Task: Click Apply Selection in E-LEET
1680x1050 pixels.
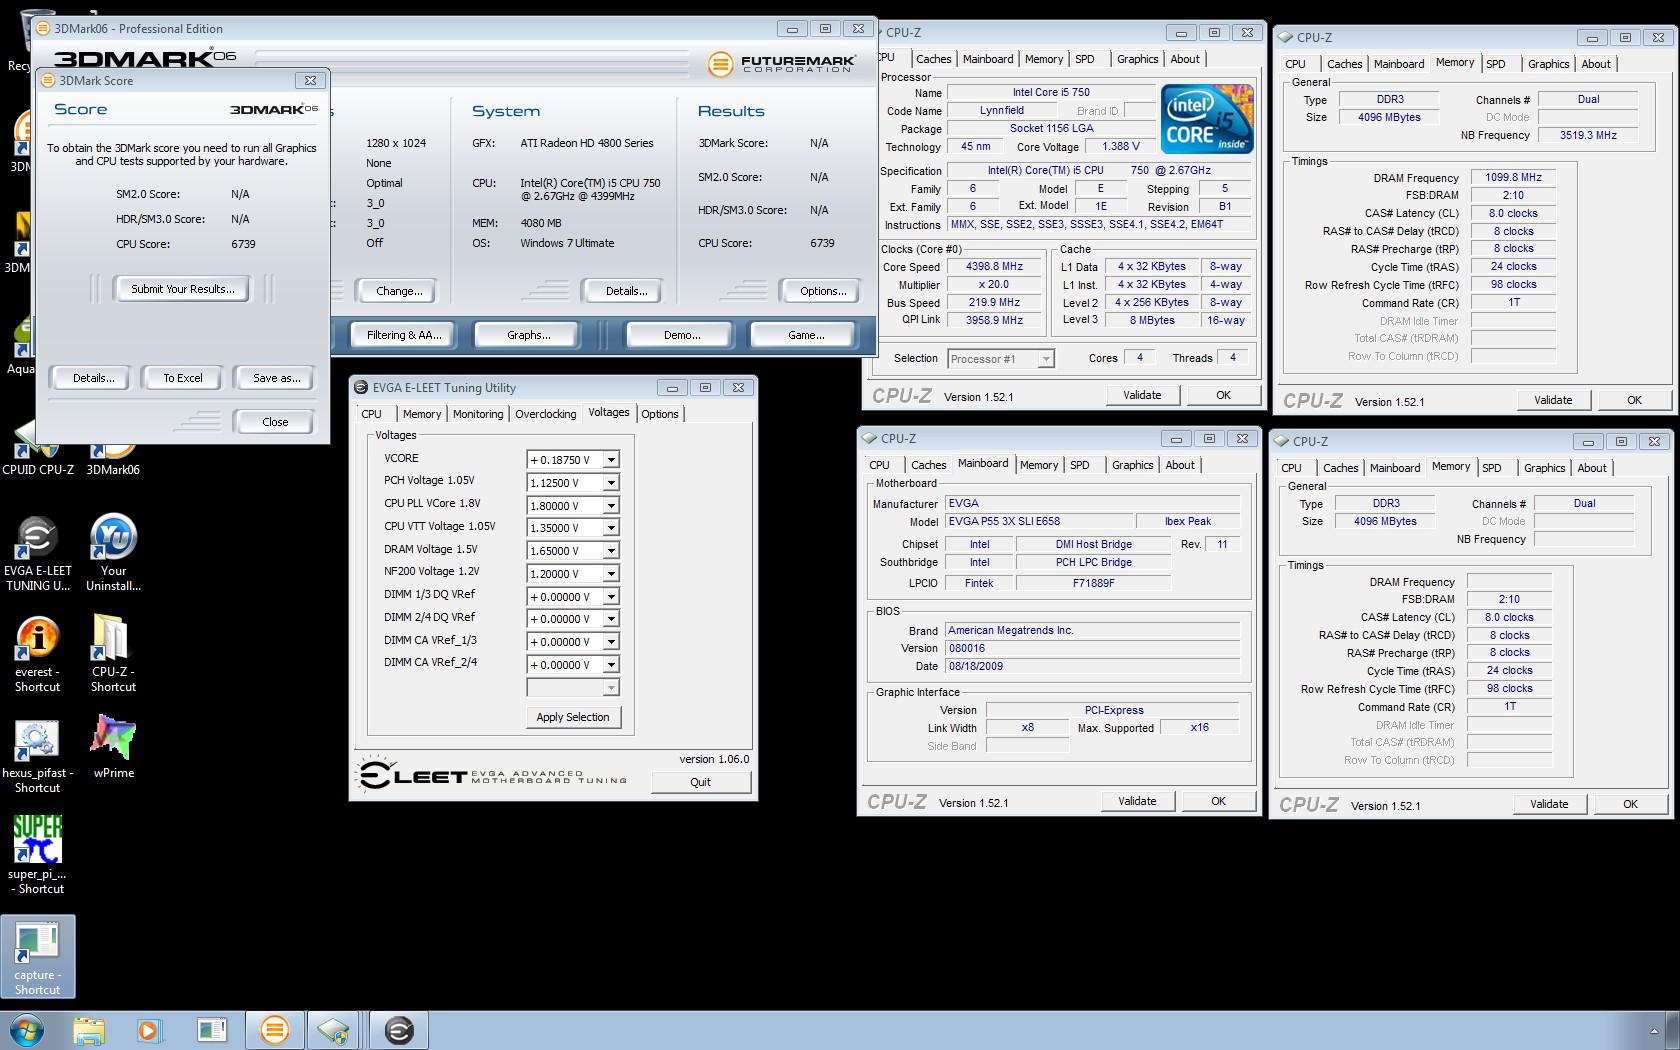Action: [573, 717]
